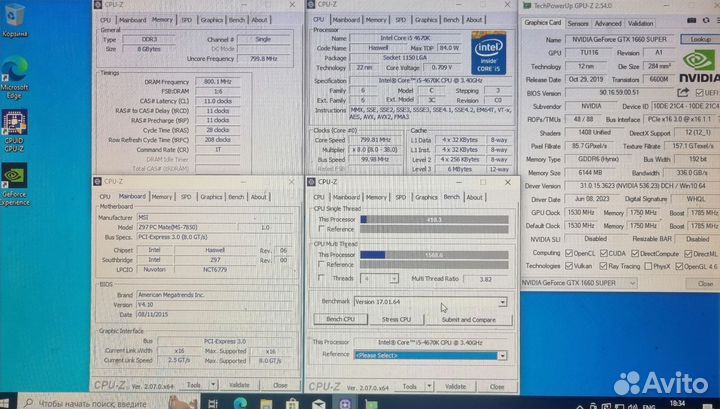Screen dimensions: 720x409
Task: Open File Explorer from the taskbar
Action: click(266, 404)
